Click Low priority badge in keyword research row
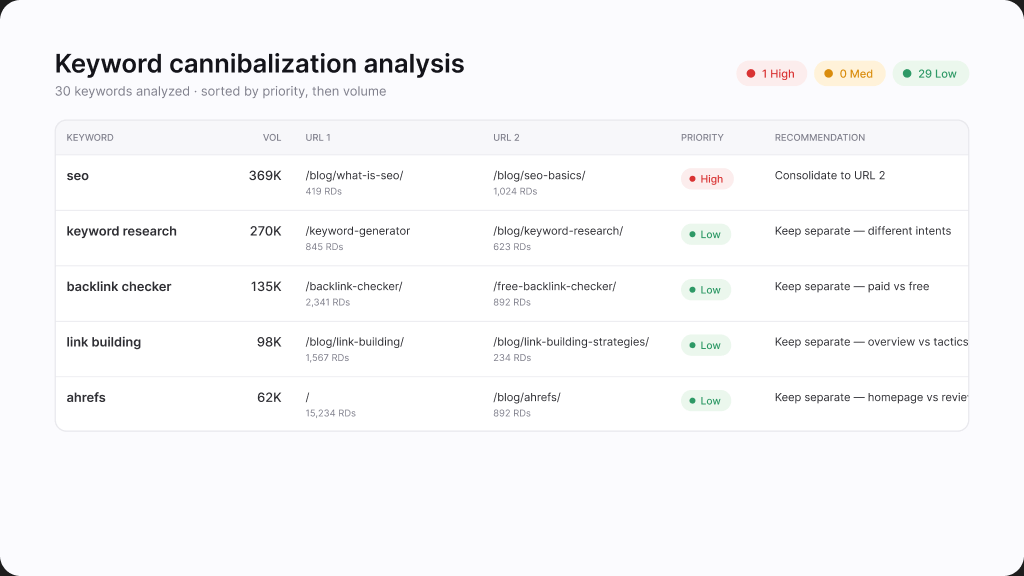 pos(706,234)
